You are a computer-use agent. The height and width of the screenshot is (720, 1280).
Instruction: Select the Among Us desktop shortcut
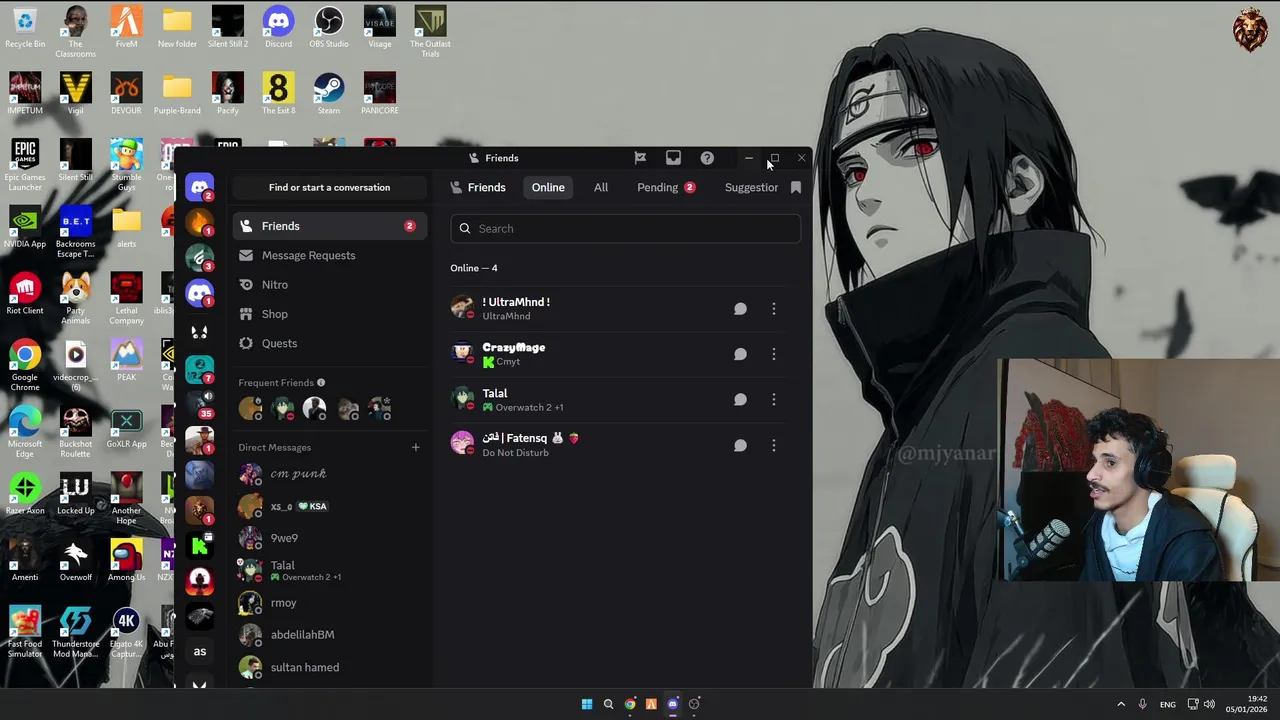click(126, 560)
